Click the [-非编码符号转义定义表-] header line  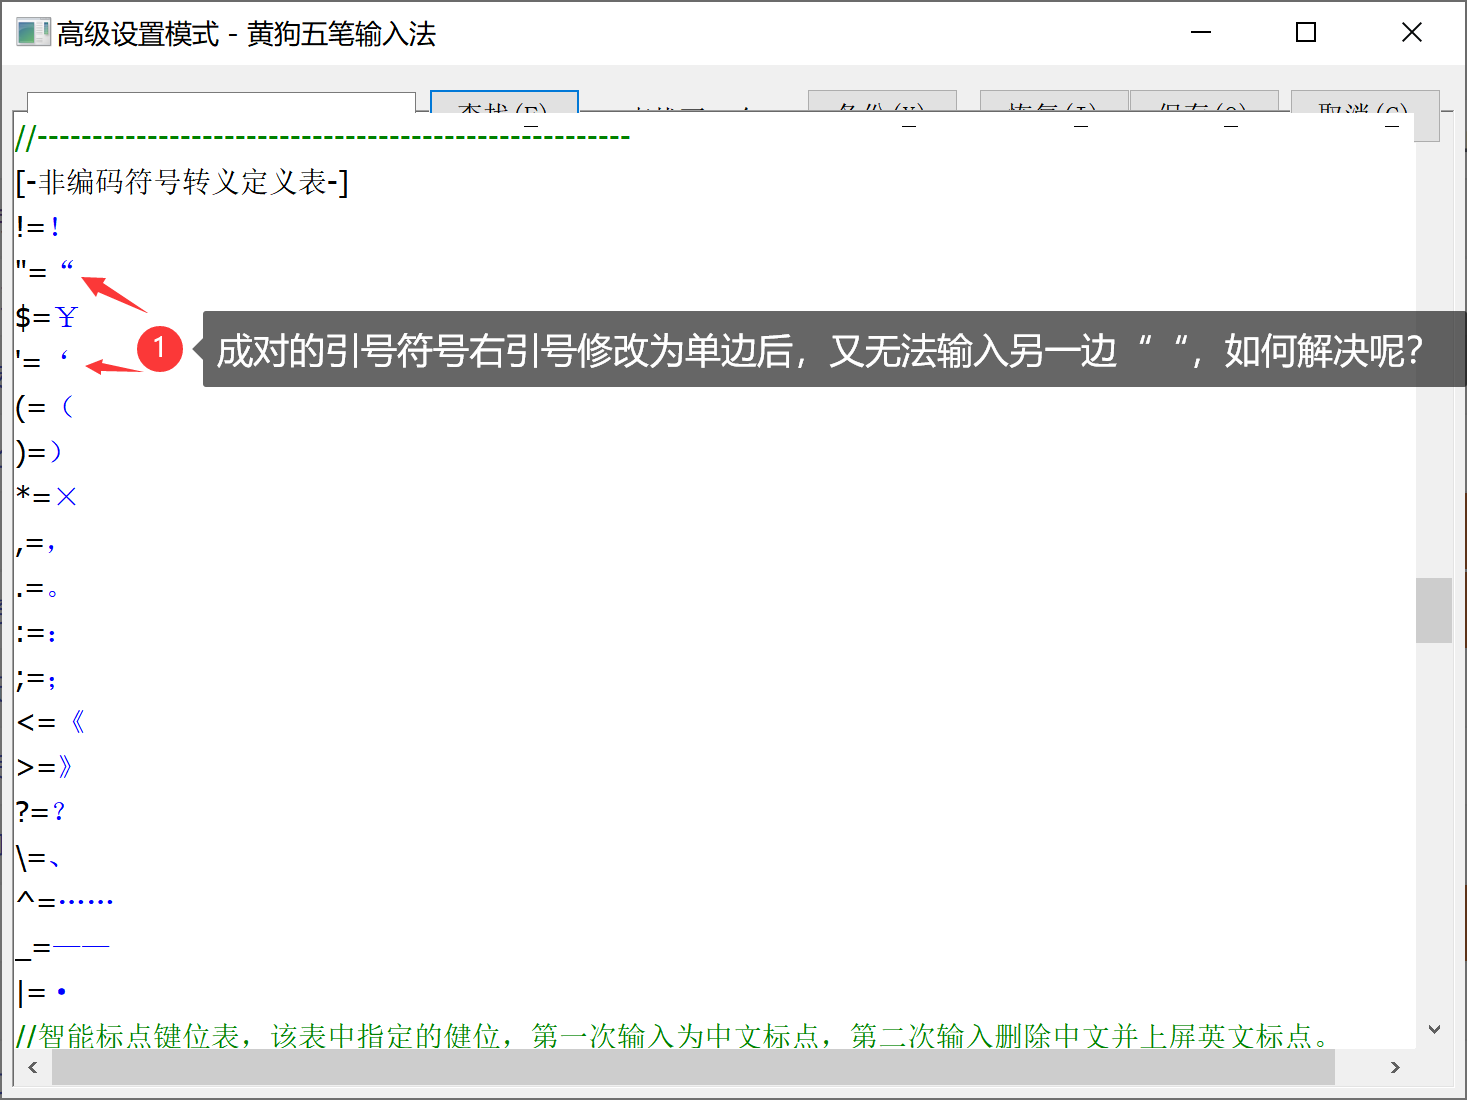coord(182,182)
